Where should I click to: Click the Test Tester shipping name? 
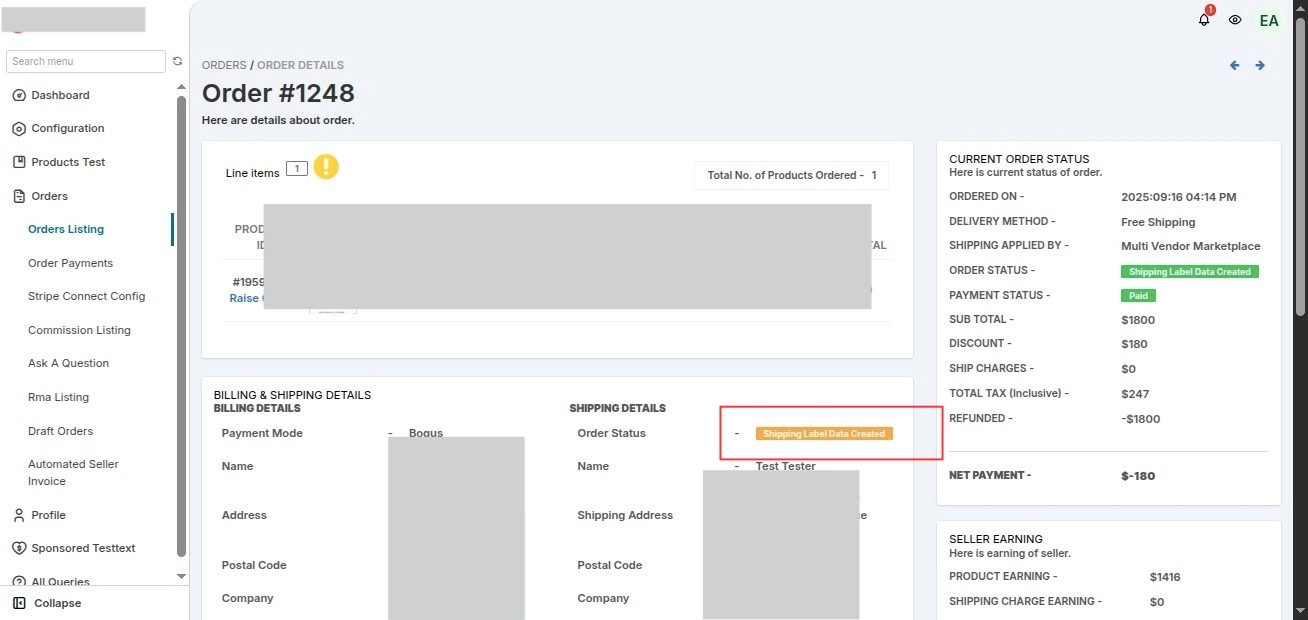786,467
